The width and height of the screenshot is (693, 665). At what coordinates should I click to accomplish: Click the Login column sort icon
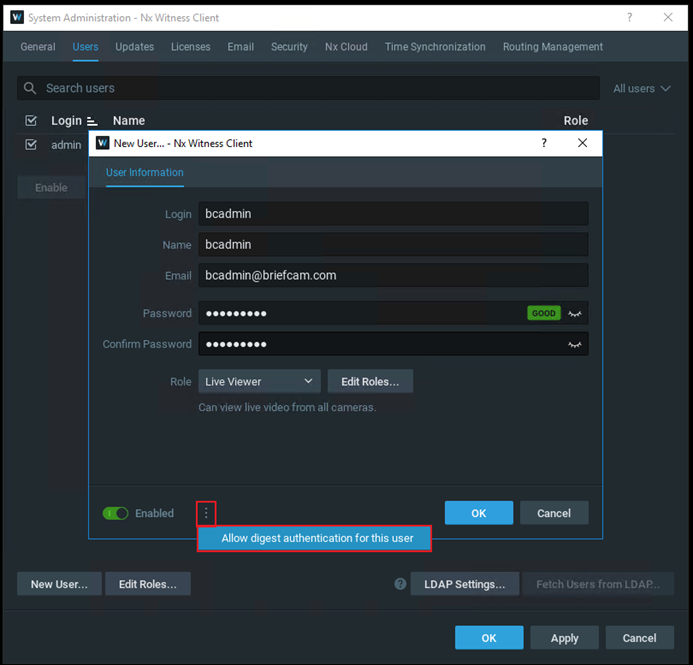pyautogui.click(x=92, y=121)
